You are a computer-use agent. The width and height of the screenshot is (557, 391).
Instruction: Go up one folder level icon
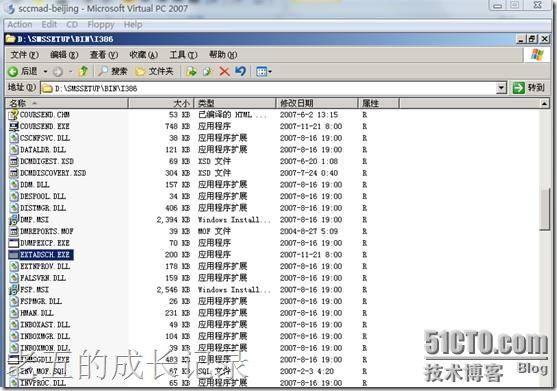(x=83, y=71)
